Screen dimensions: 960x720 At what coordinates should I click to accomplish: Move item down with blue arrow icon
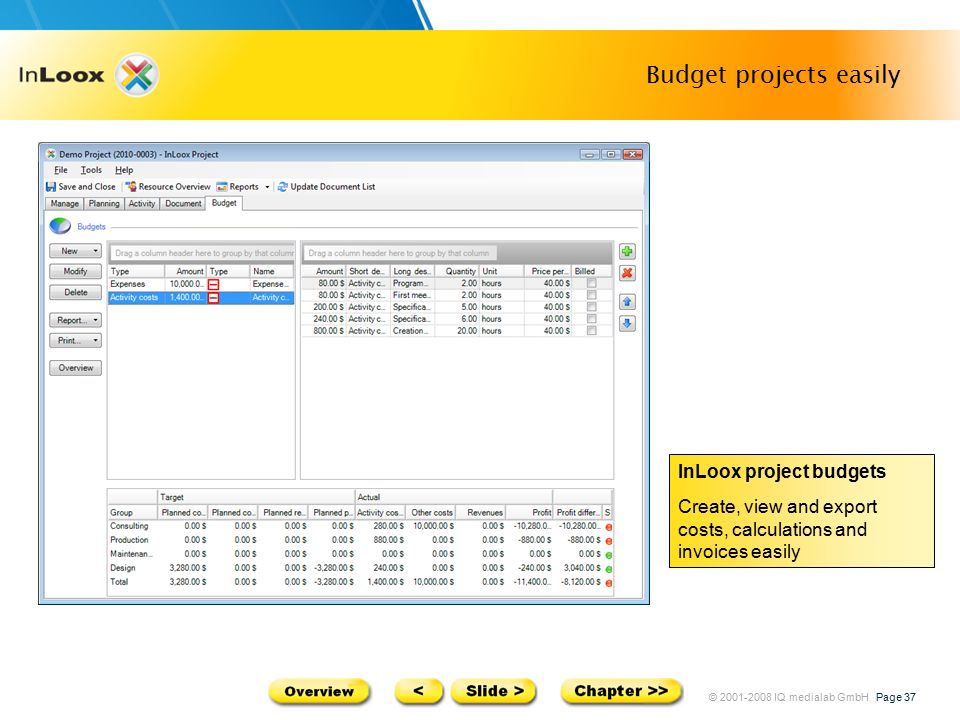(x=627, y=323)
